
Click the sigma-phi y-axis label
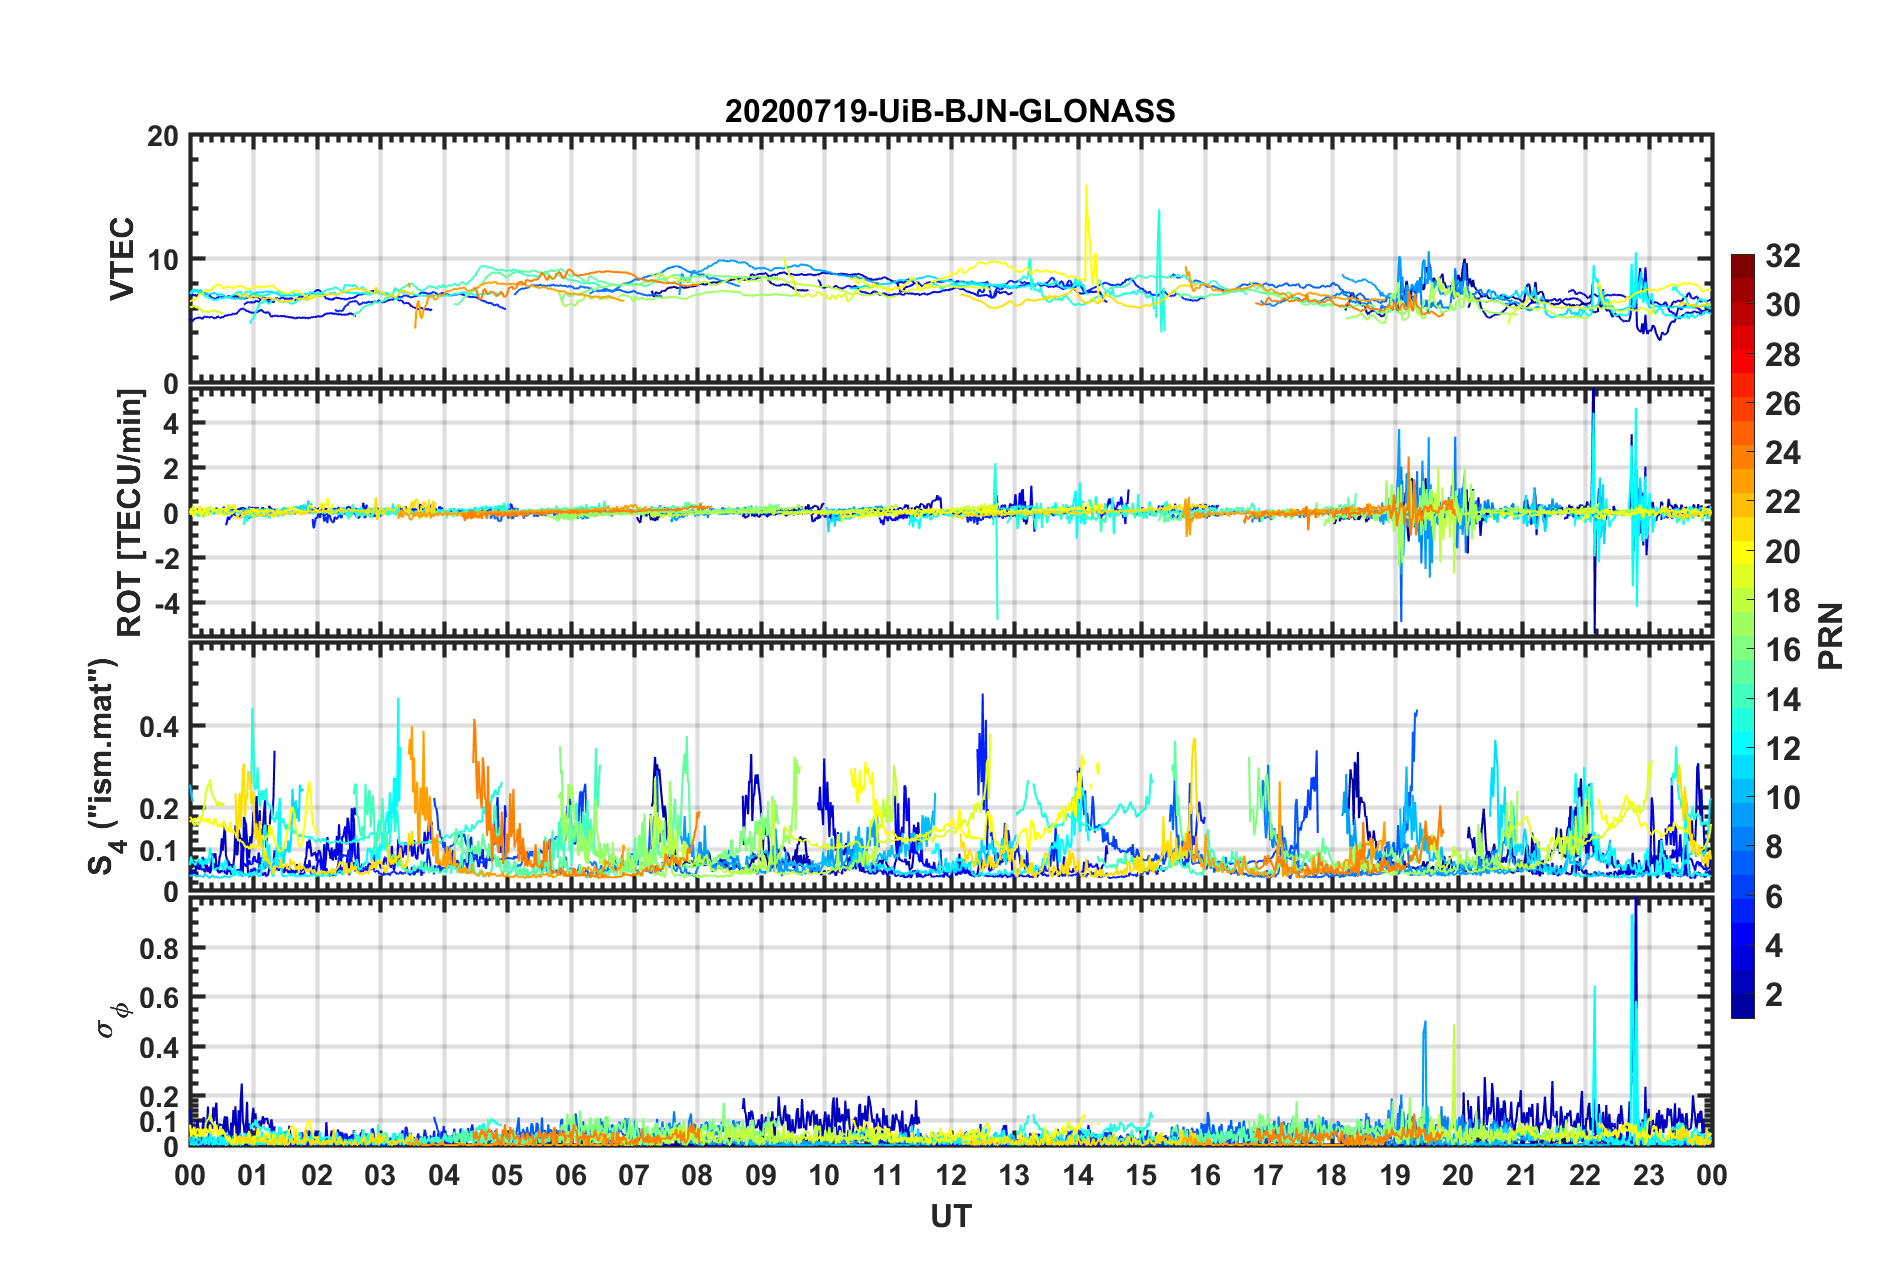click(113, 1021)
